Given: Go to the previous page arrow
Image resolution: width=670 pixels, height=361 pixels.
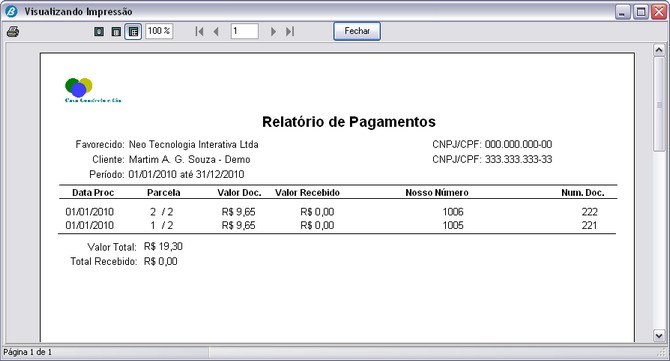Looking at the screenshot, I should (x=216, y=32).
